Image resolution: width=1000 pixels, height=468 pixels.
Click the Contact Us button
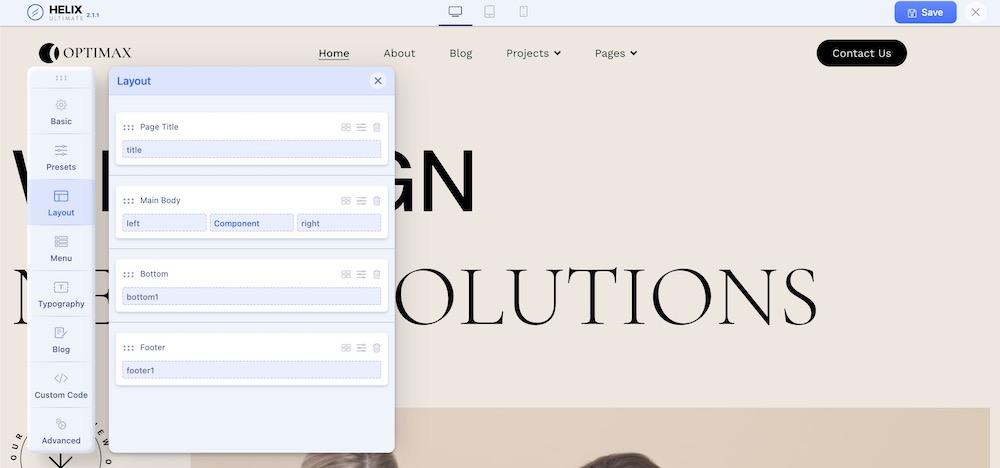862,53
